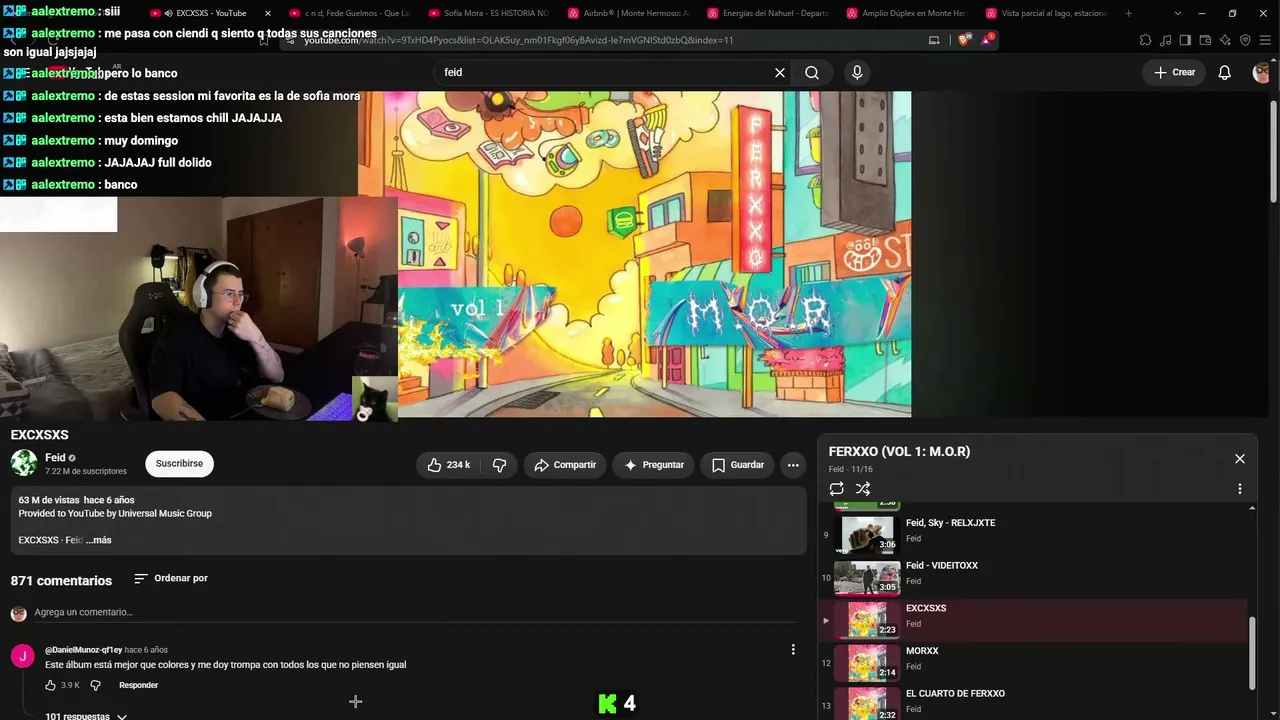Switch to the Sofia Mora YouTube tab

pyautogui.click(x=489, y=13)
